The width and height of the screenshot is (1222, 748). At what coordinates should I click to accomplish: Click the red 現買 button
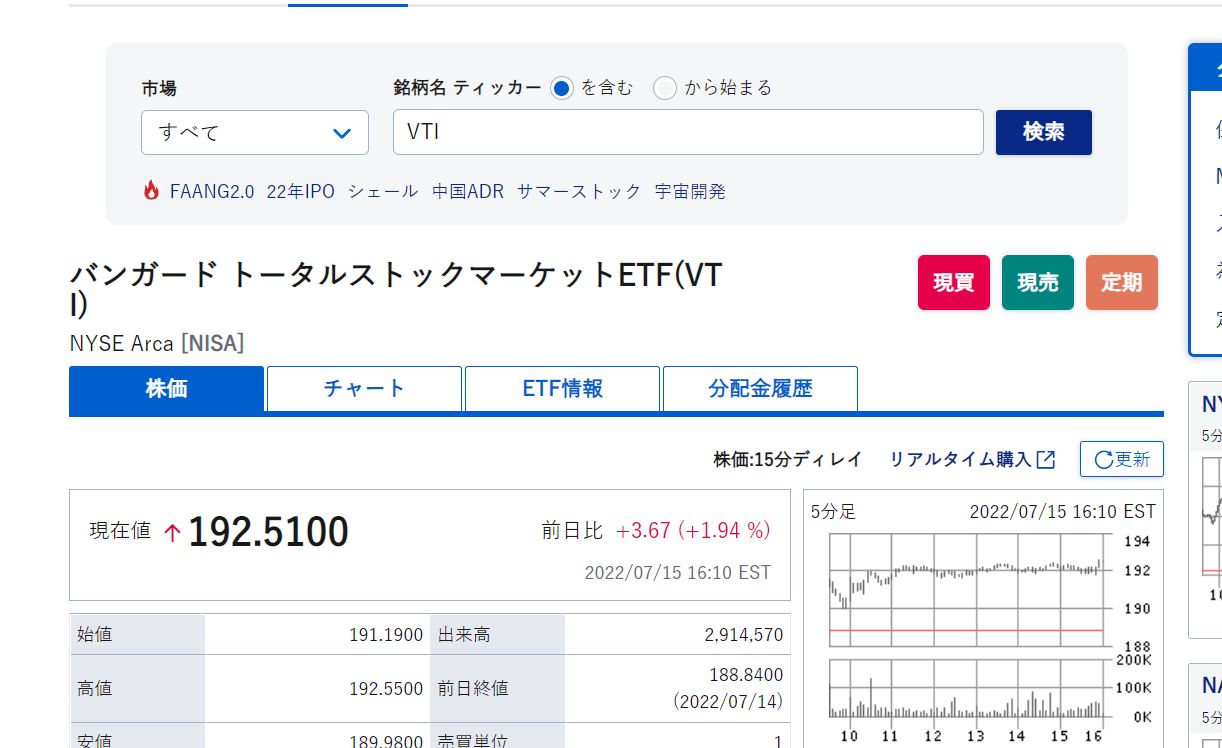(953, 282)
